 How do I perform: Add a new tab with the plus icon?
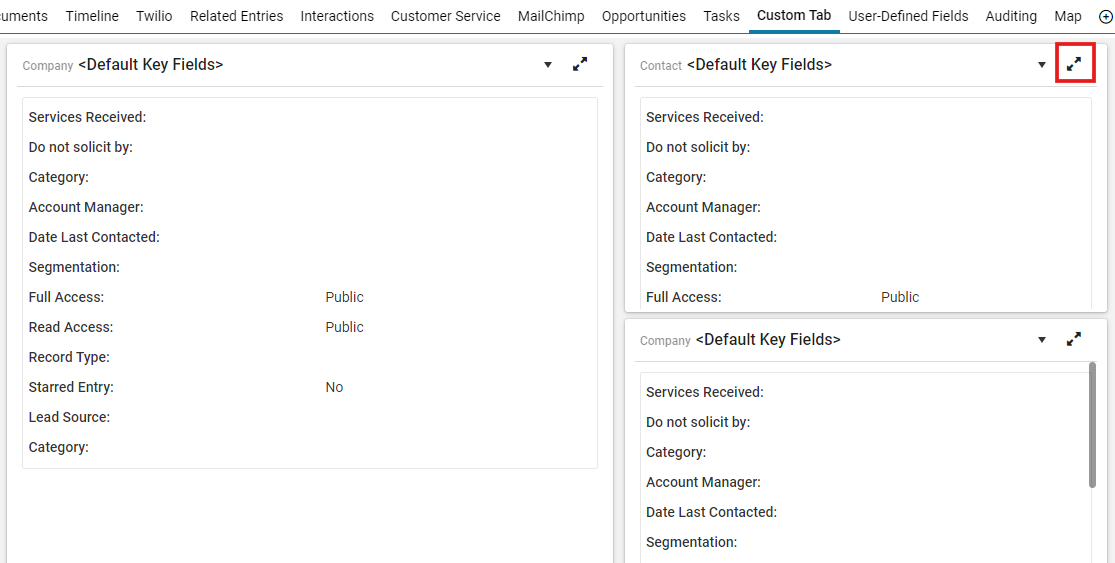[x=1106, y=16]
